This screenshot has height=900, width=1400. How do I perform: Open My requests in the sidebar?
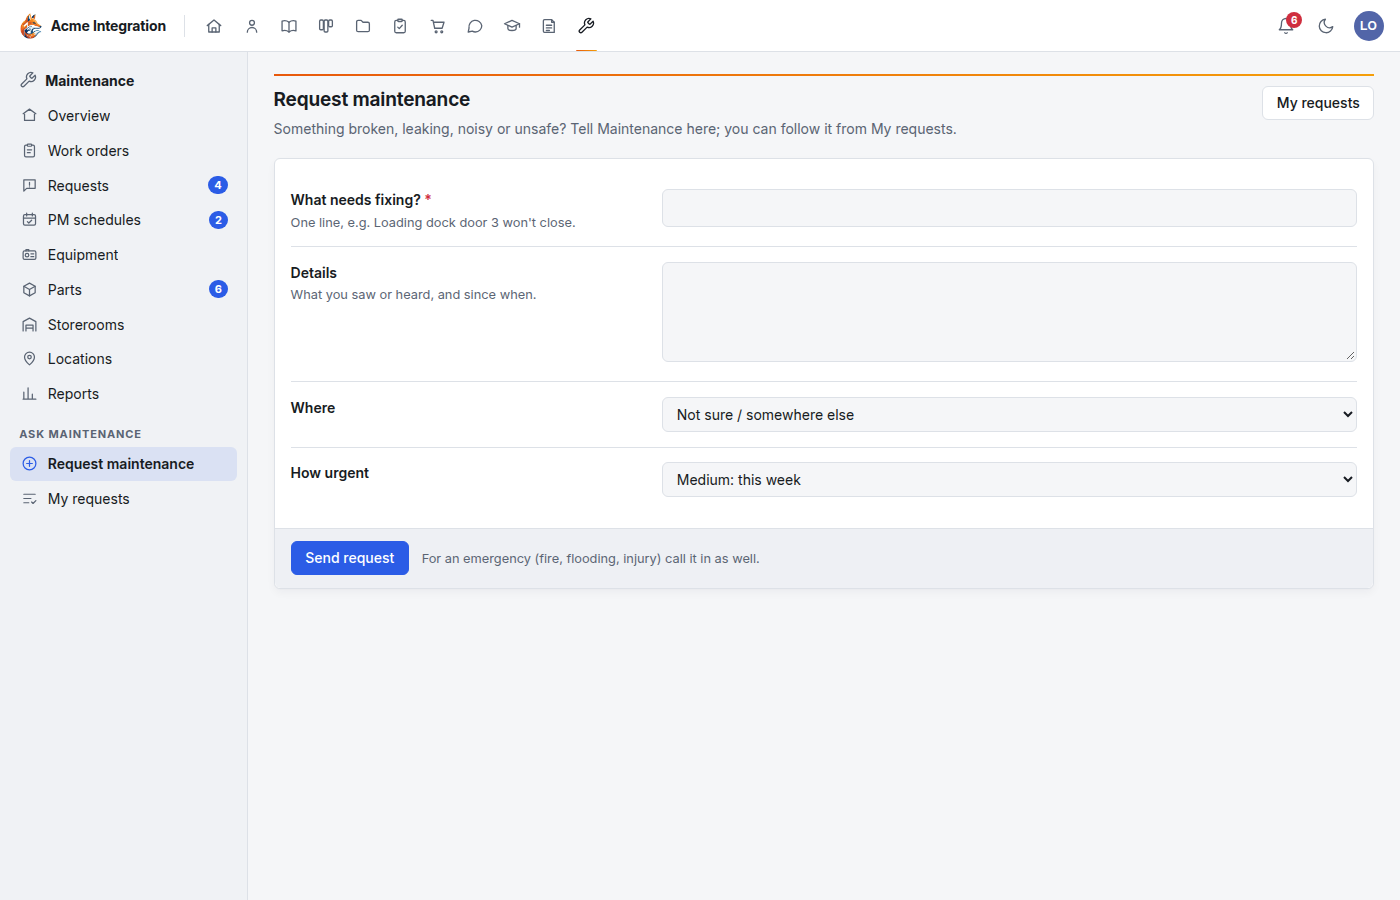[124, 499]
